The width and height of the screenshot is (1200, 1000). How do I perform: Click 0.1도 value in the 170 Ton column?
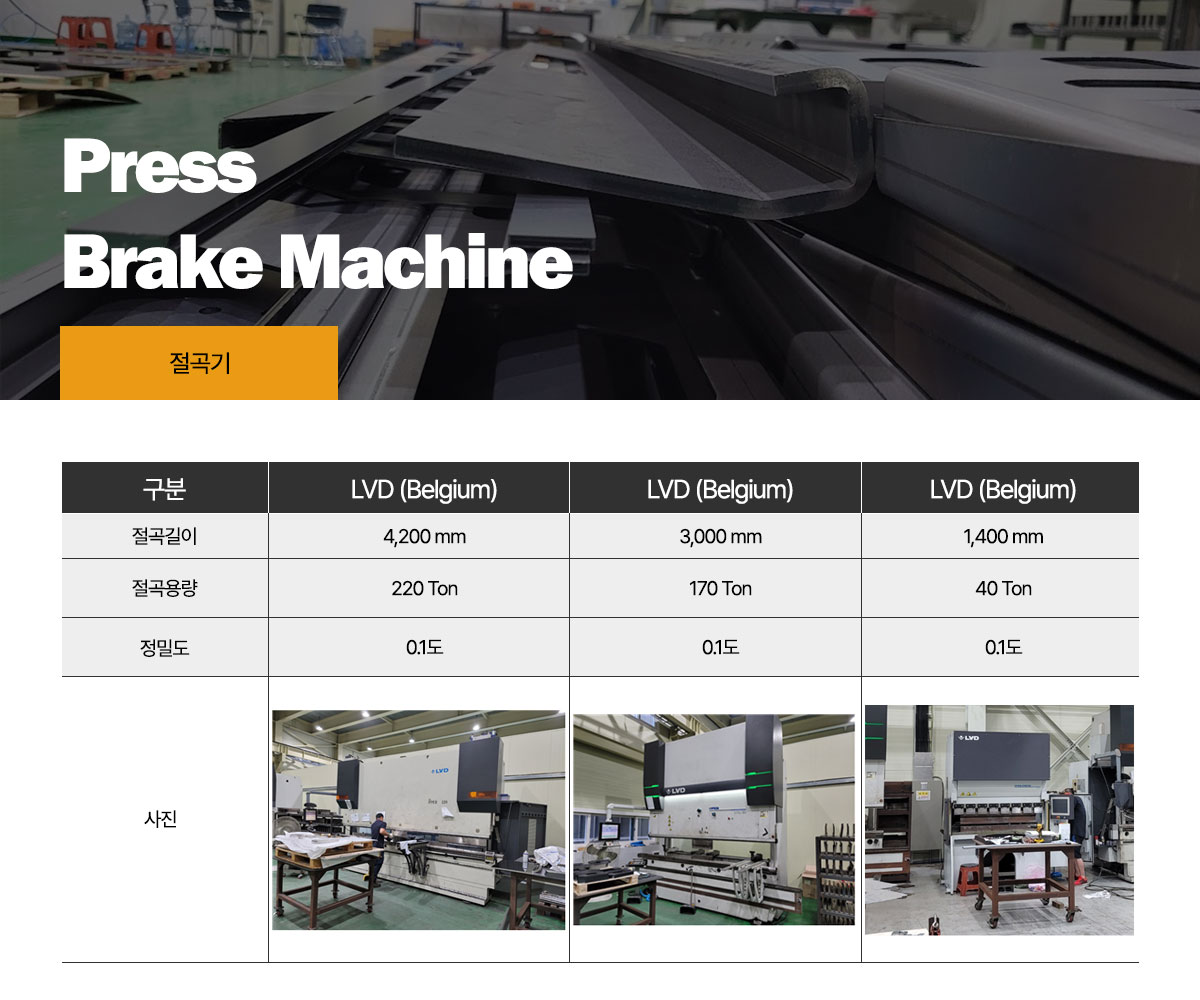tap(720, 647)
